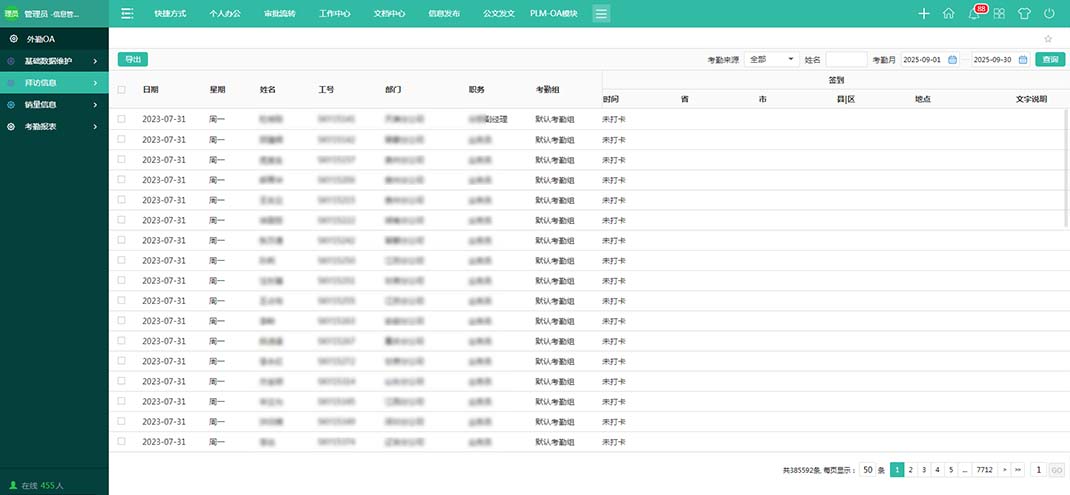Go to the home icon
This screenshot has height=495, width=1070.
click(948, 14)
